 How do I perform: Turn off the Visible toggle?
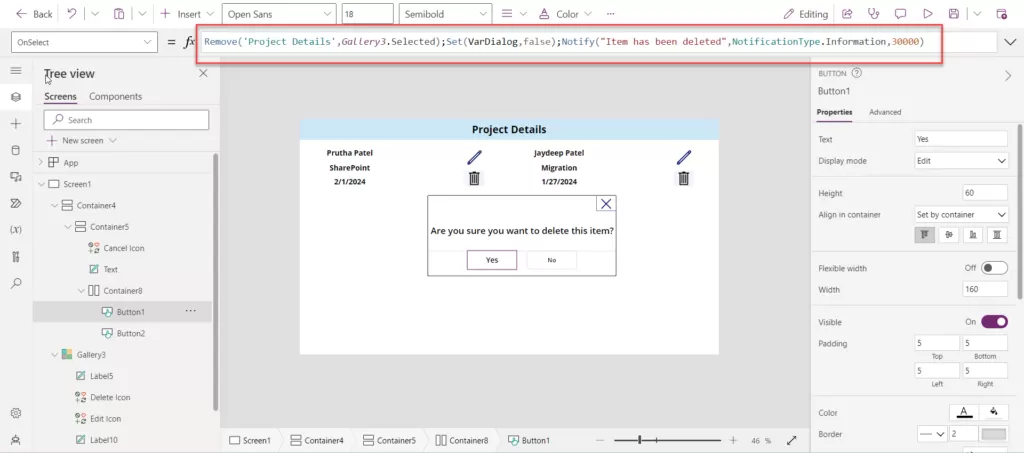click(994, 321)
